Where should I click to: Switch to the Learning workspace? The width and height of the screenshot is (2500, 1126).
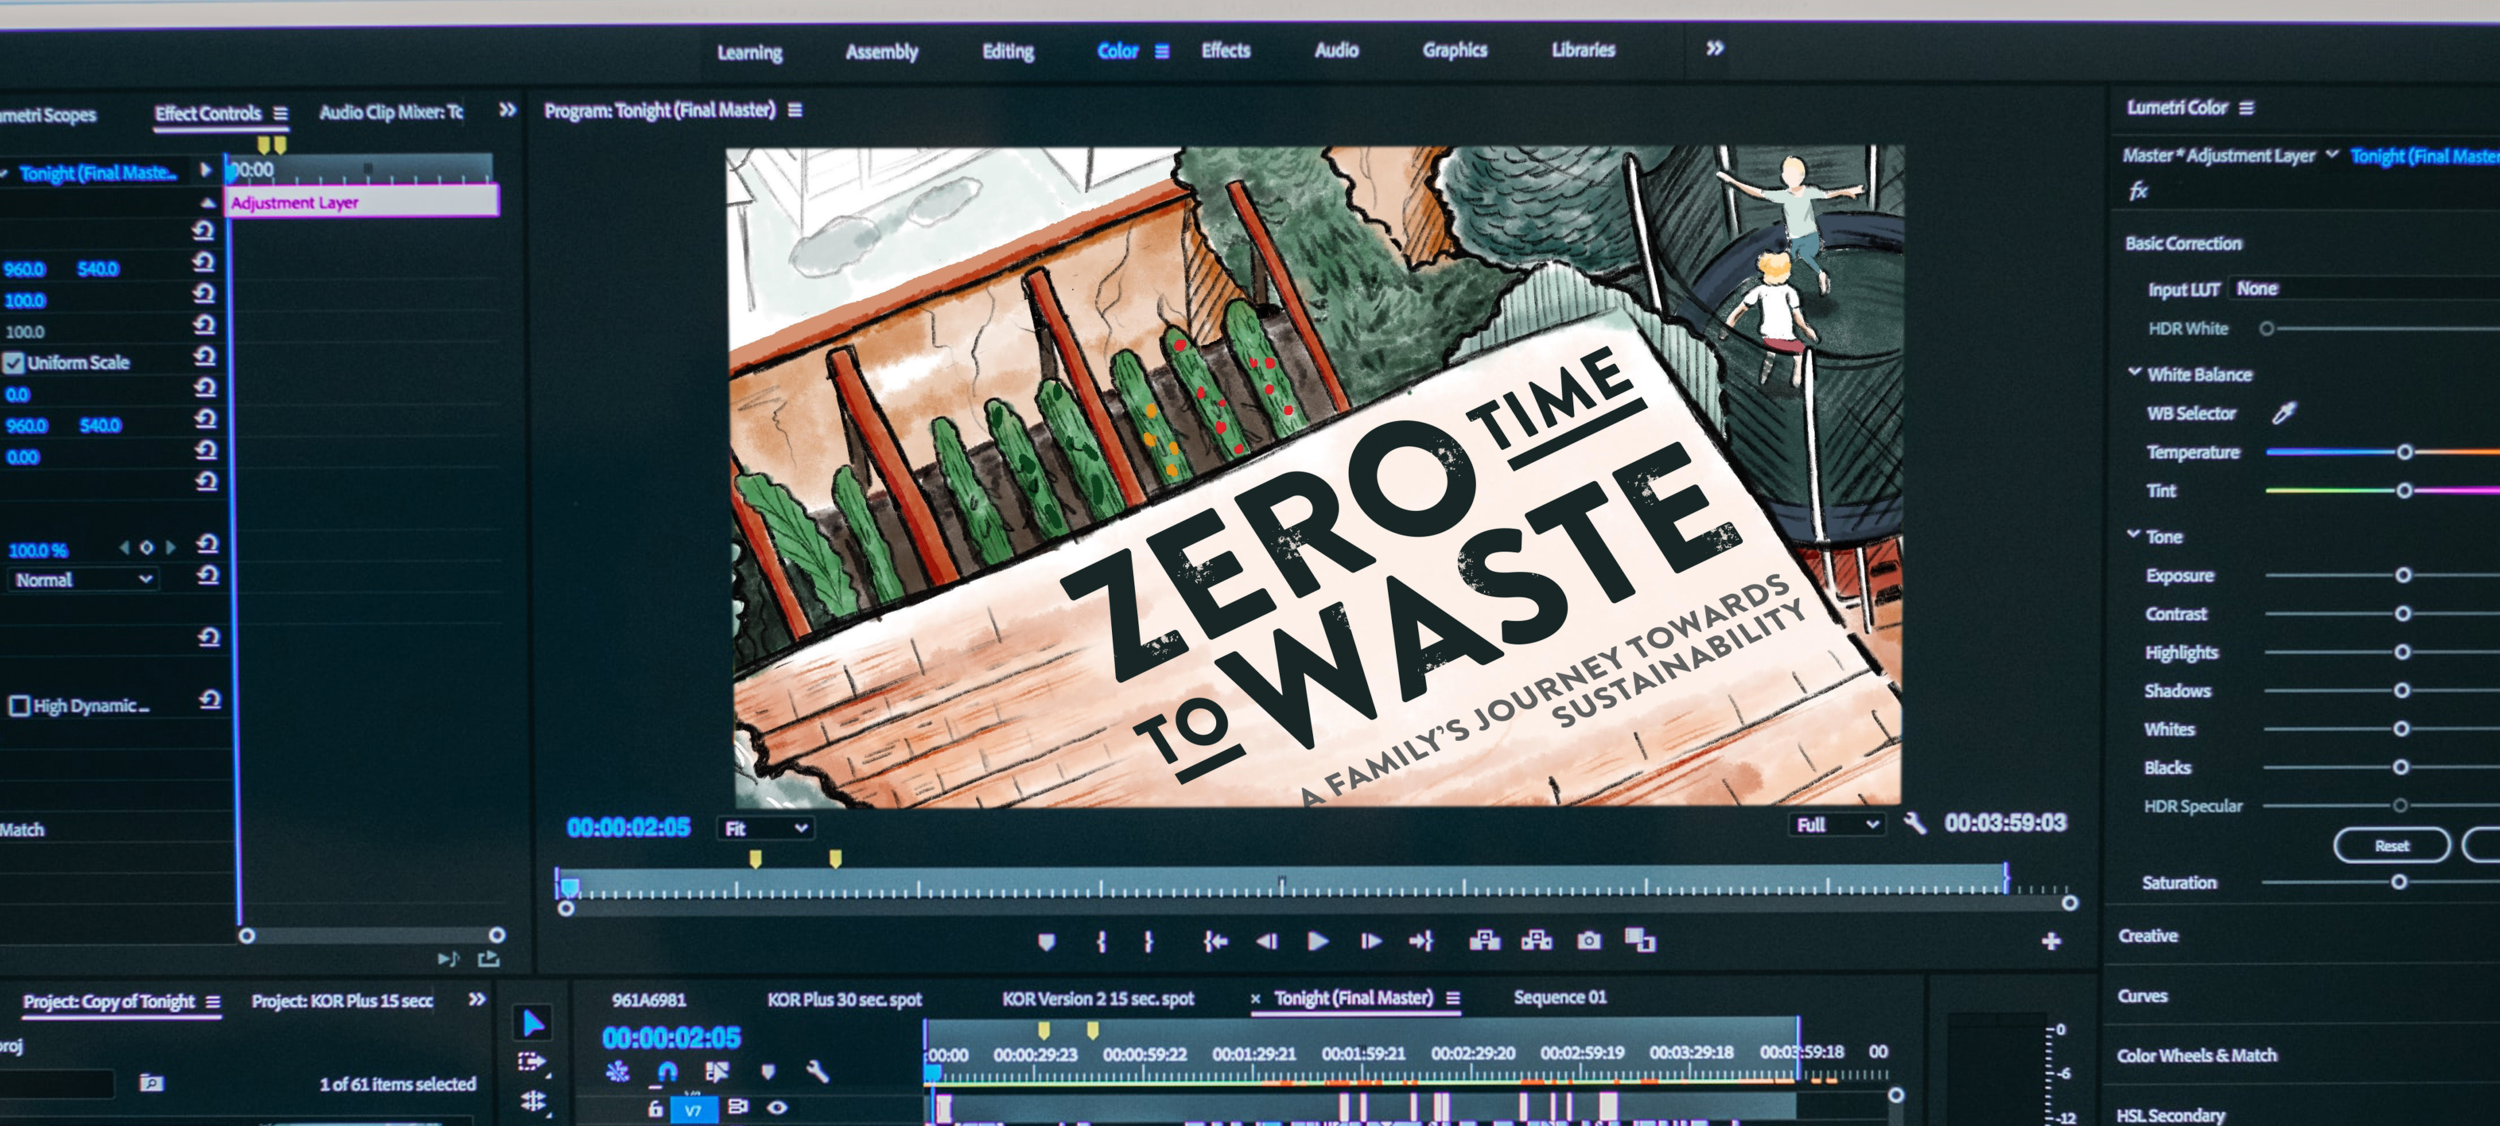(x=749, y=52)
